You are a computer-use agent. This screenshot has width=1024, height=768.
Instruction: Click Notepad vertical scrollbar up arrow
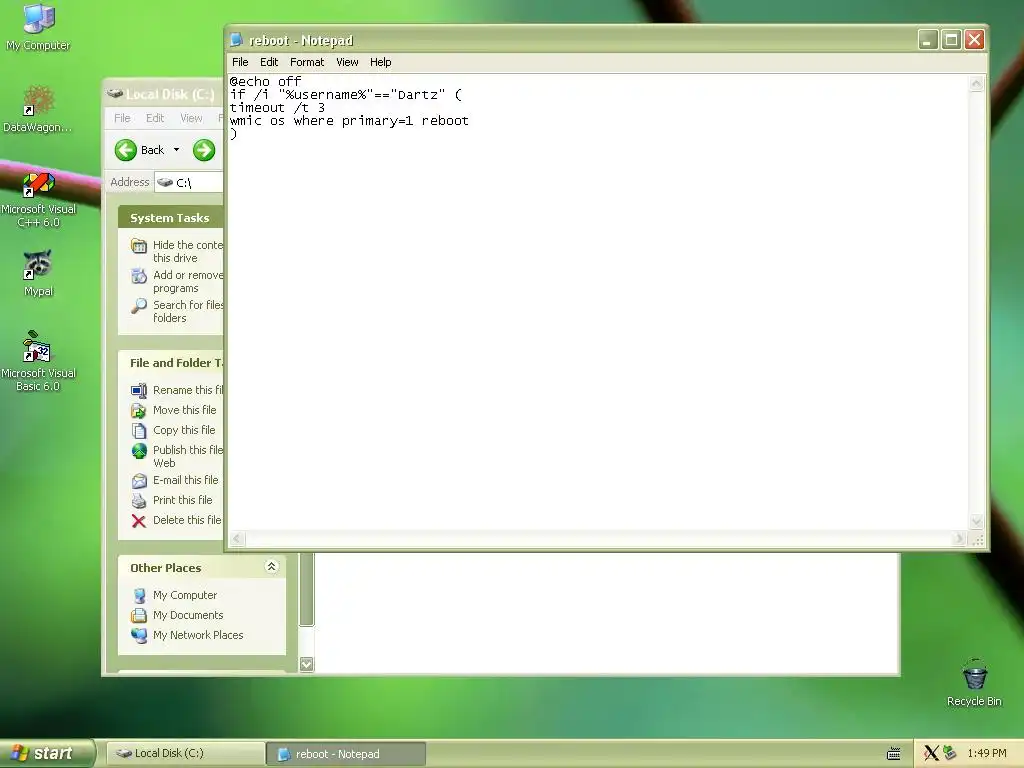[x=976, y=84]
